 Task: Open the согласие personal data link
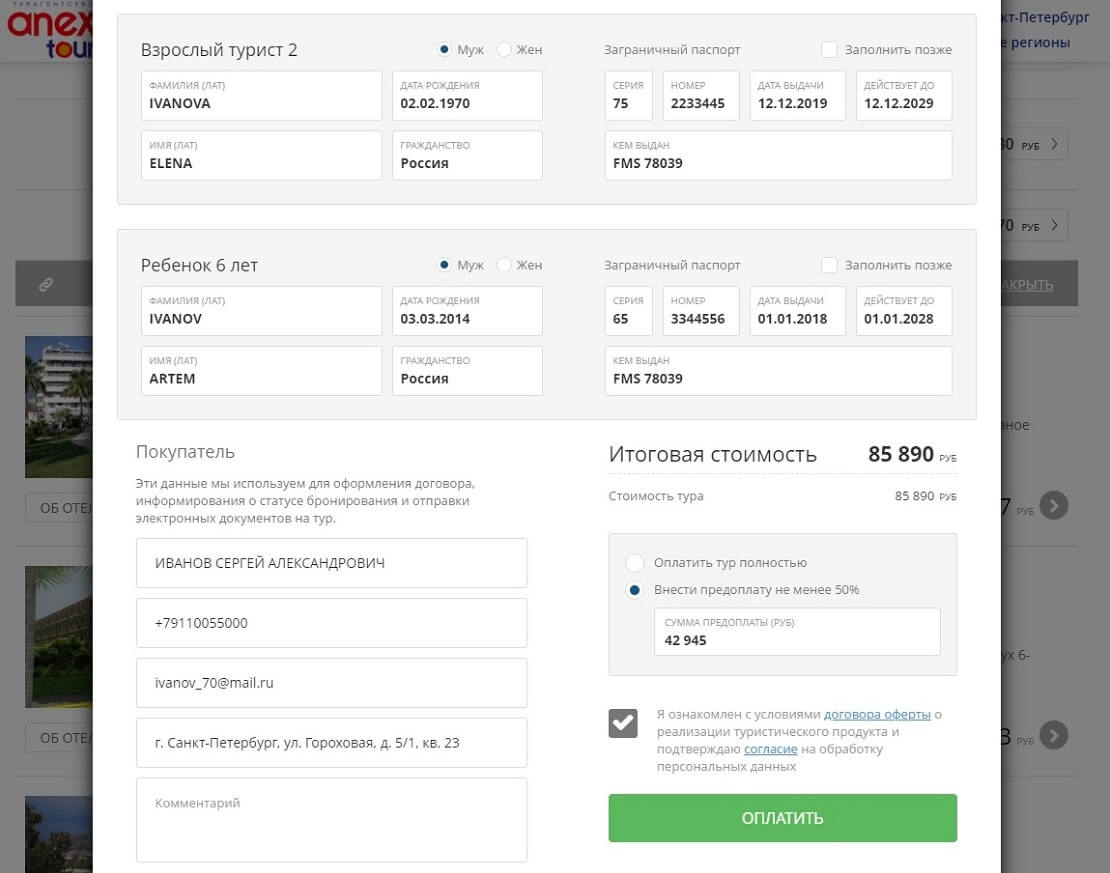(770, 749)
